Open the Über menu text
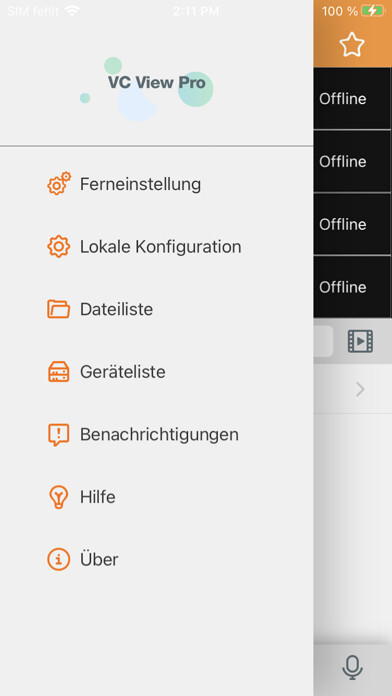 point(99,559)
